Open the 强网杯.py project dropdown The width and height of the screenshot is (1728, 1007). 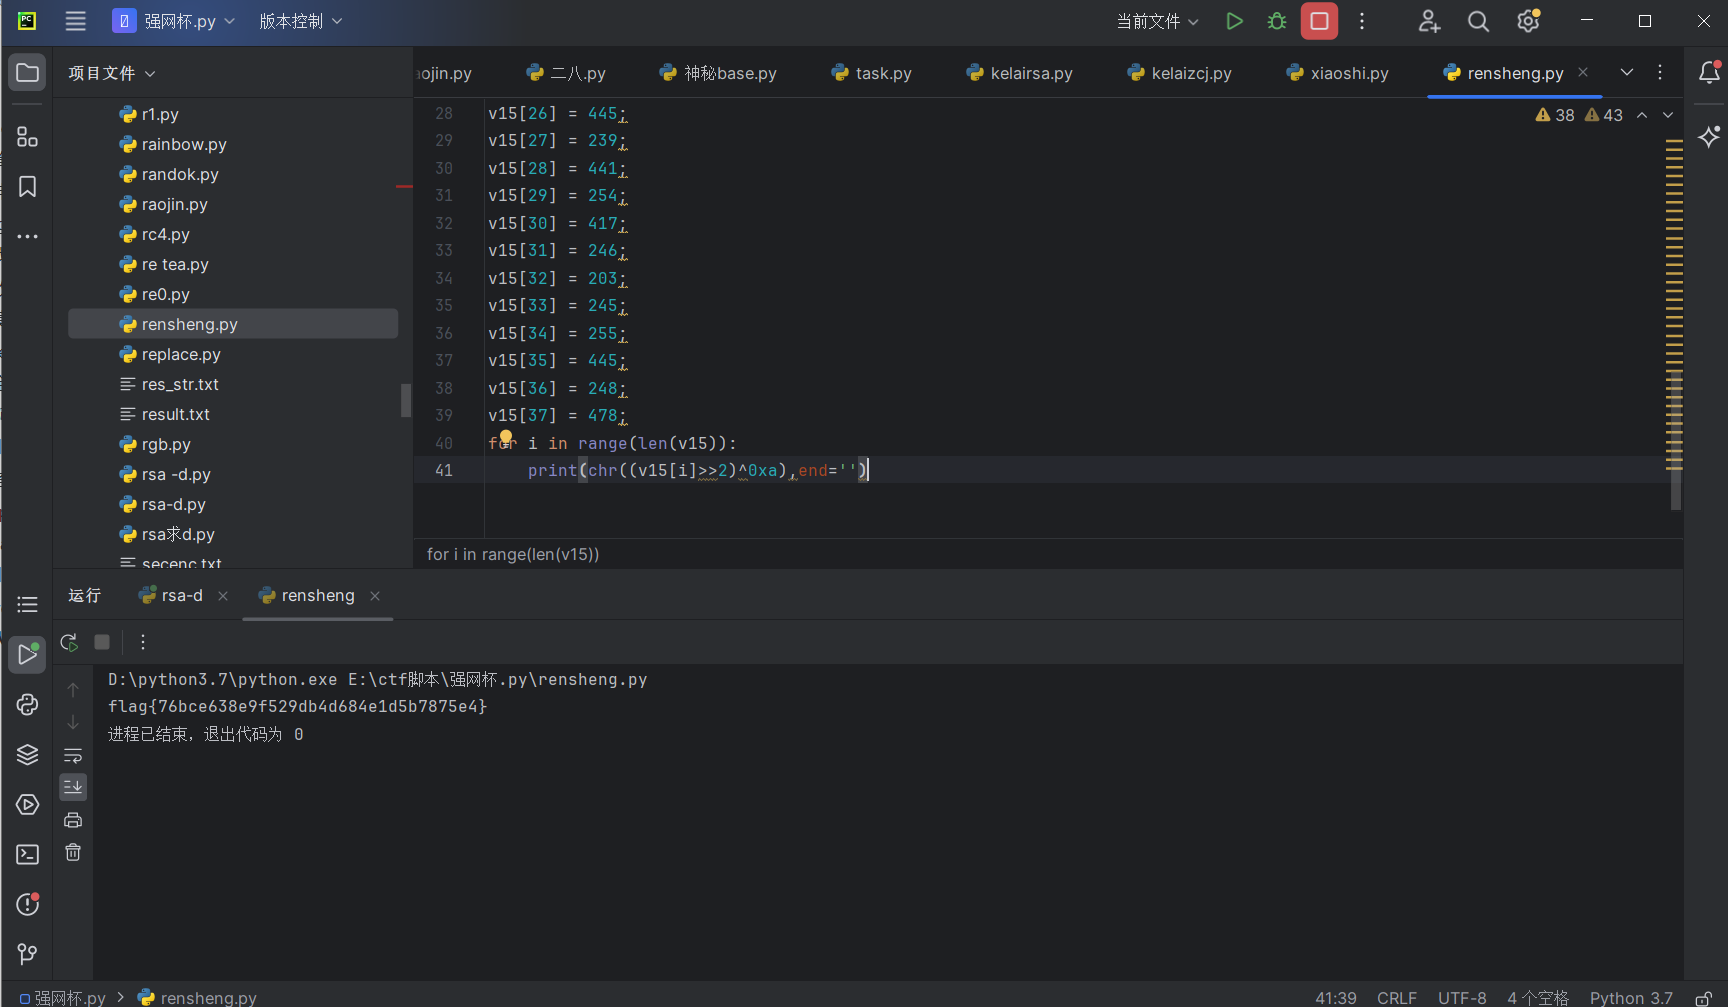(x=174, y=21)
